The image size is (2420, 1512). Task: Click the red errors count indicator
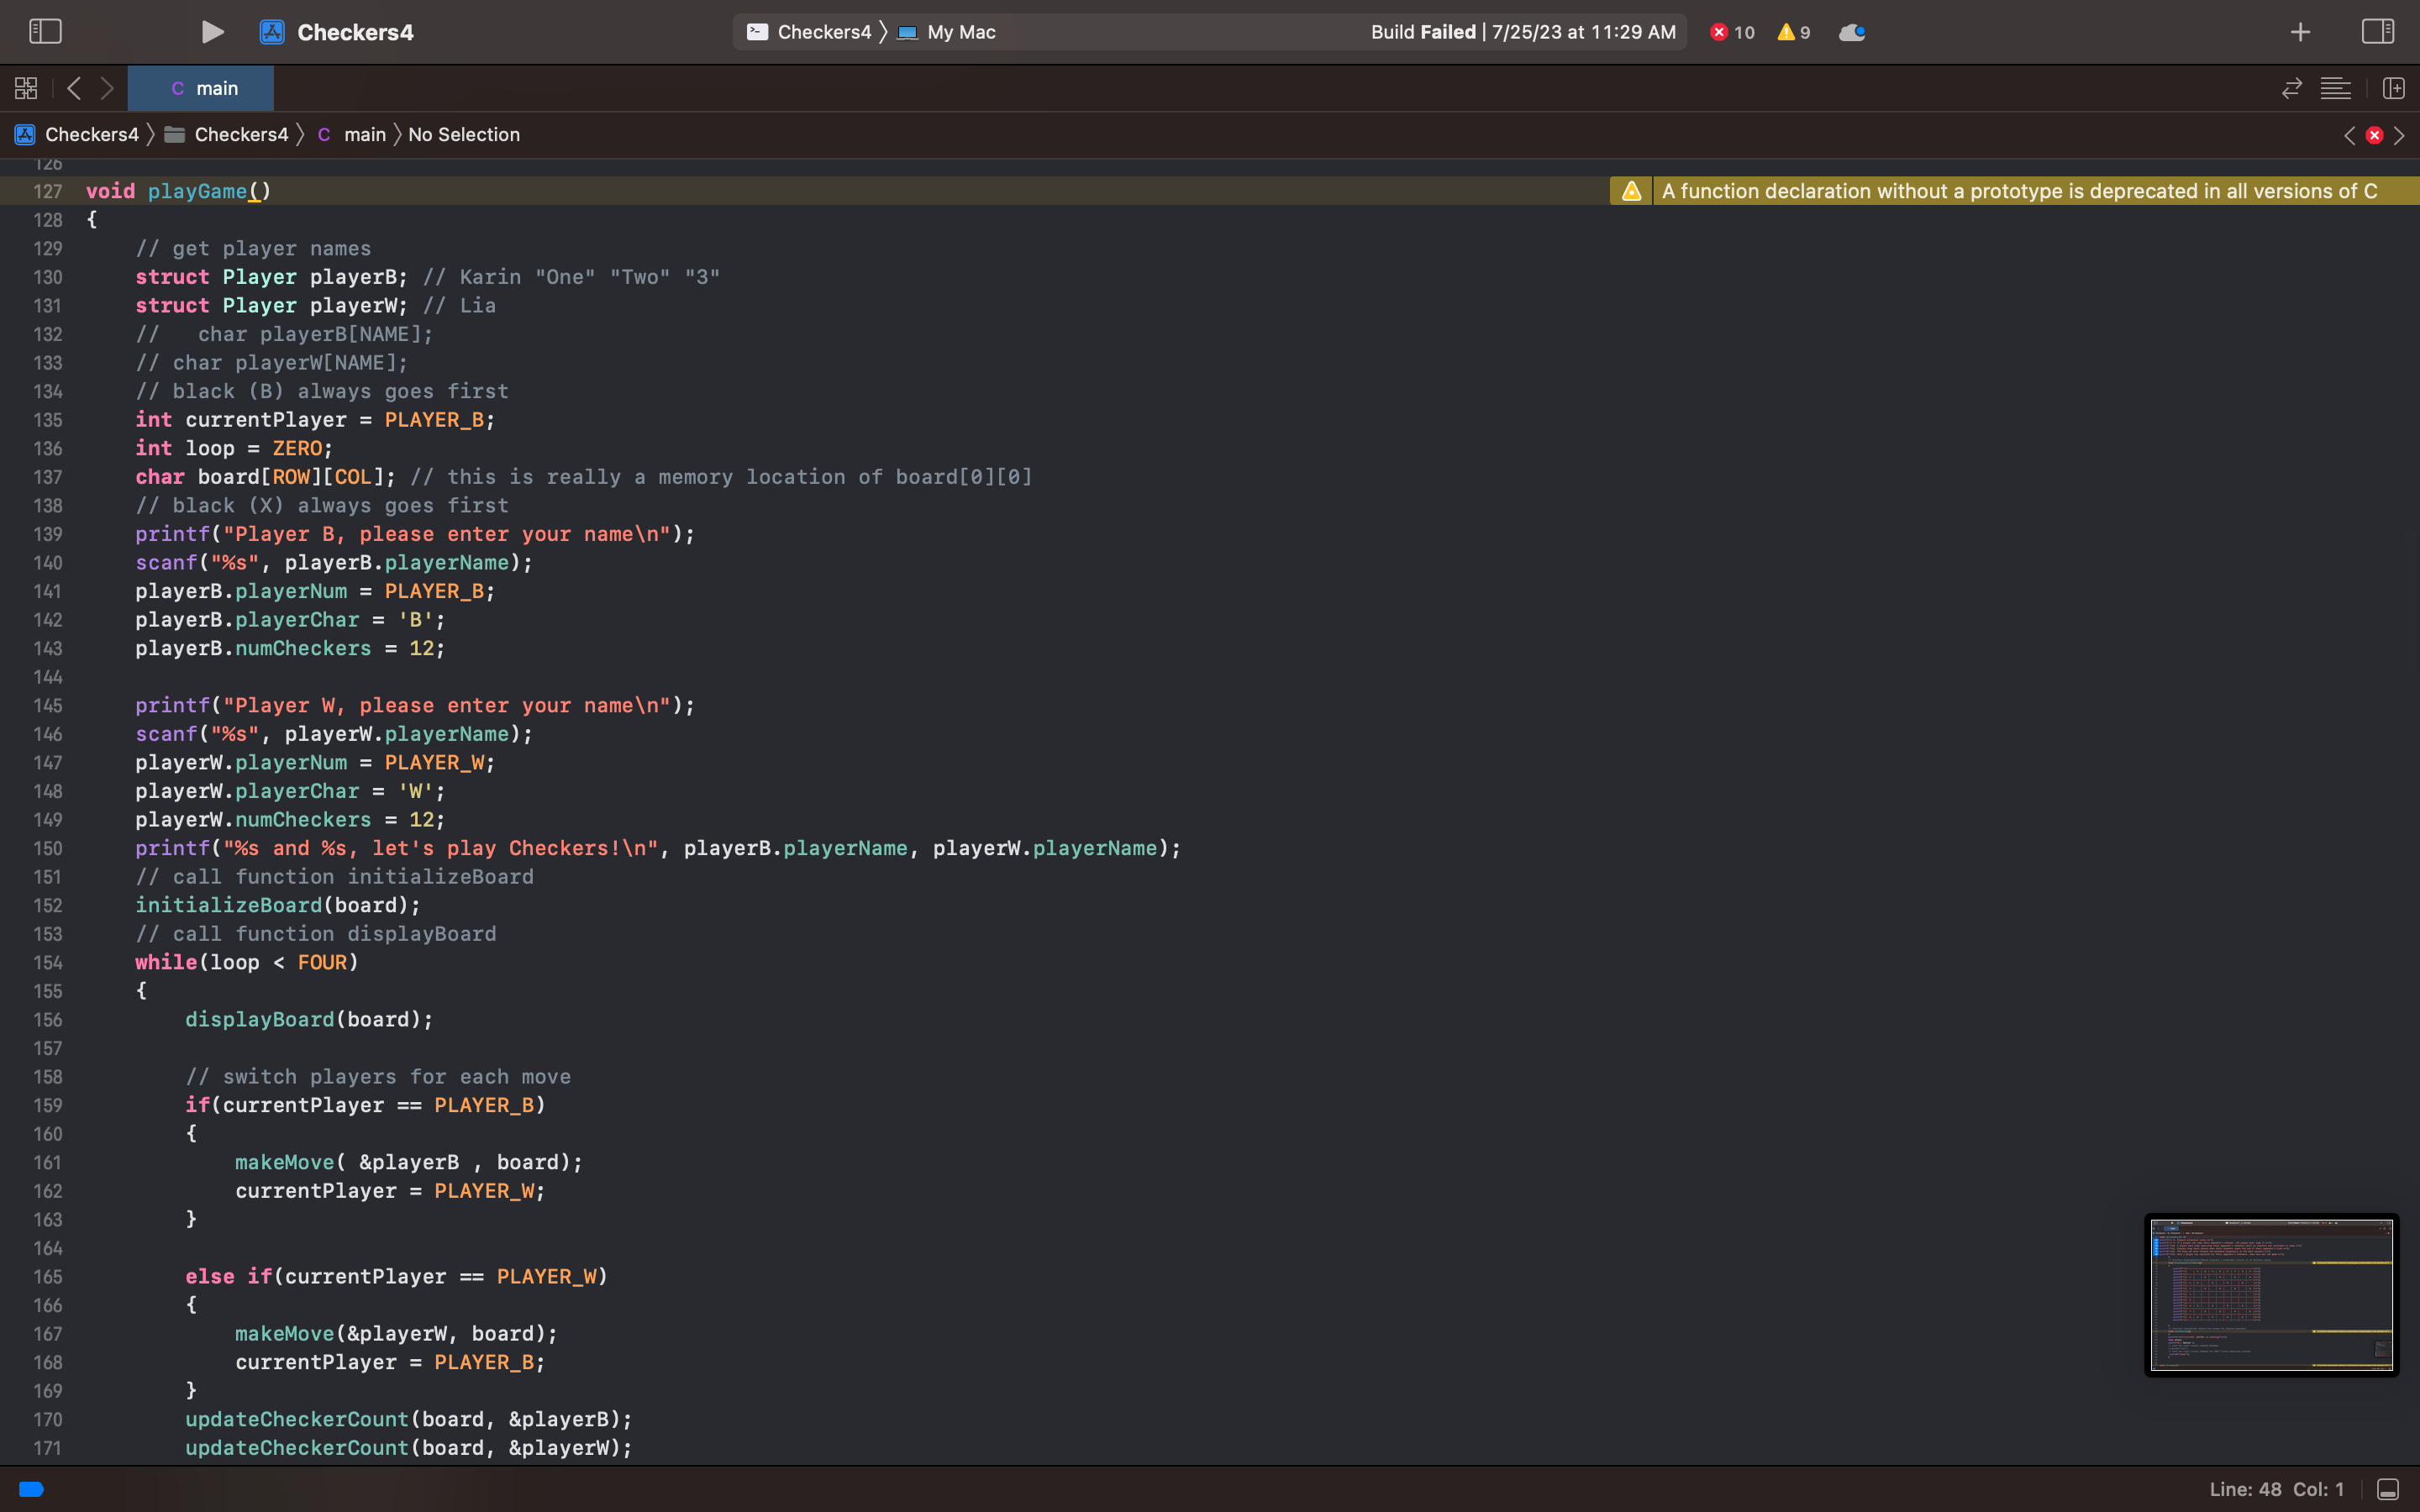(1732, 32)
